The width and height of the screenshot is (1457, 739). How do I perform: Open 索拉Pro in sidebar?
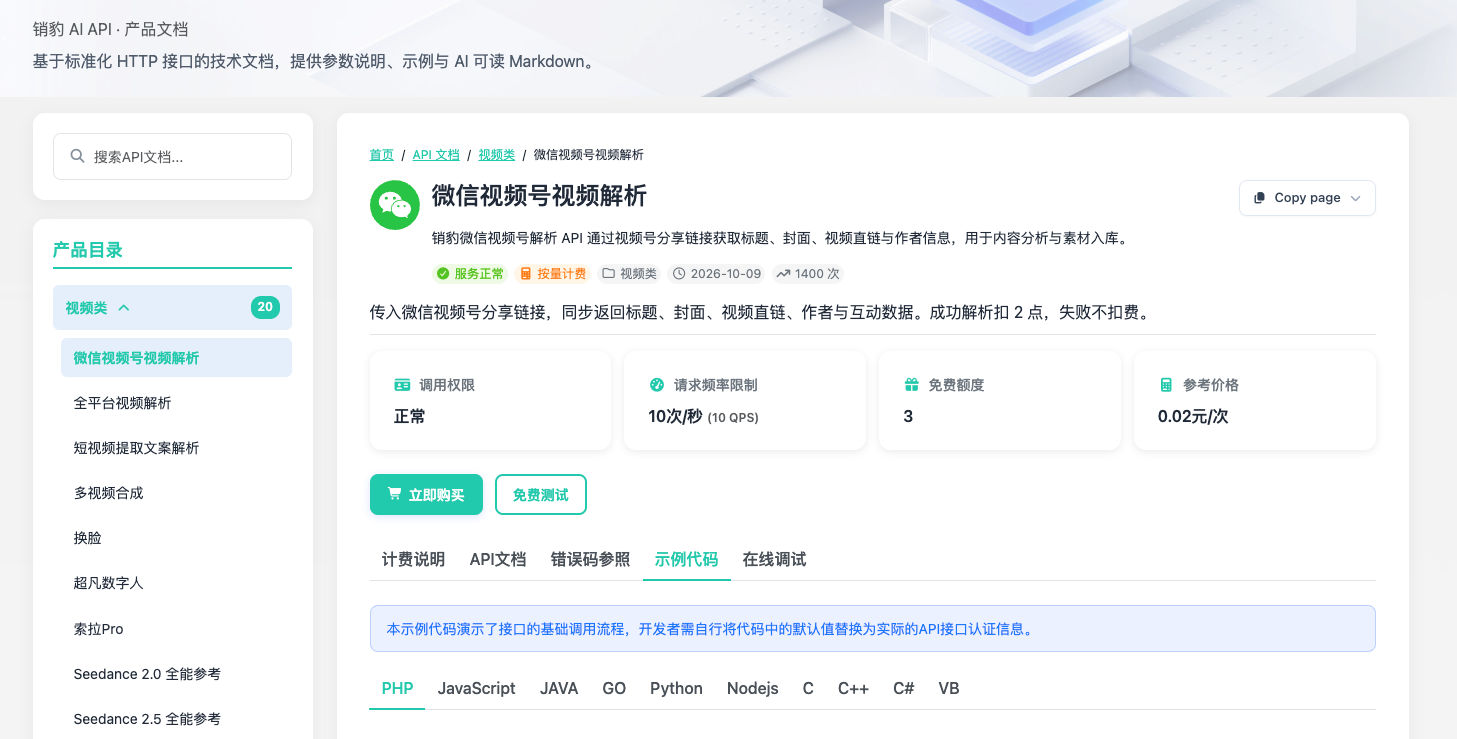click(x=176, y=629)
